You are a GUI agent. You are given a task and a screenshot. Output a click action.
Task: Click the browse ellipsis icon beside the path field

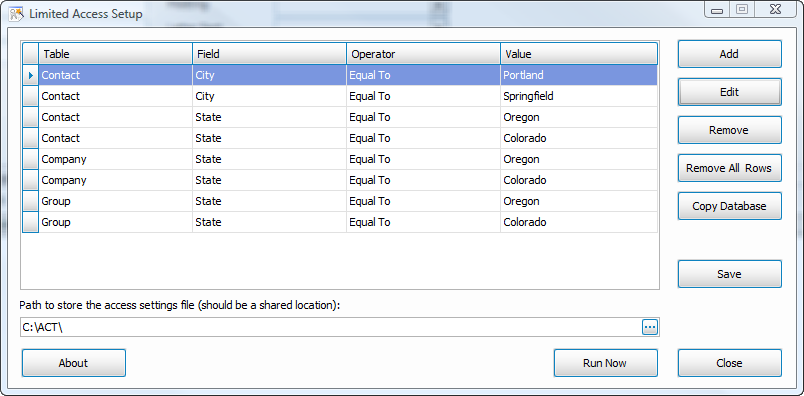(x=650, y=327)
